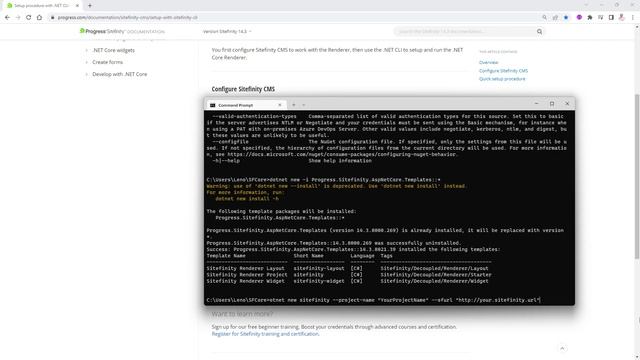
Task: Click the Command Prompt tab icon
Action: 212,105
